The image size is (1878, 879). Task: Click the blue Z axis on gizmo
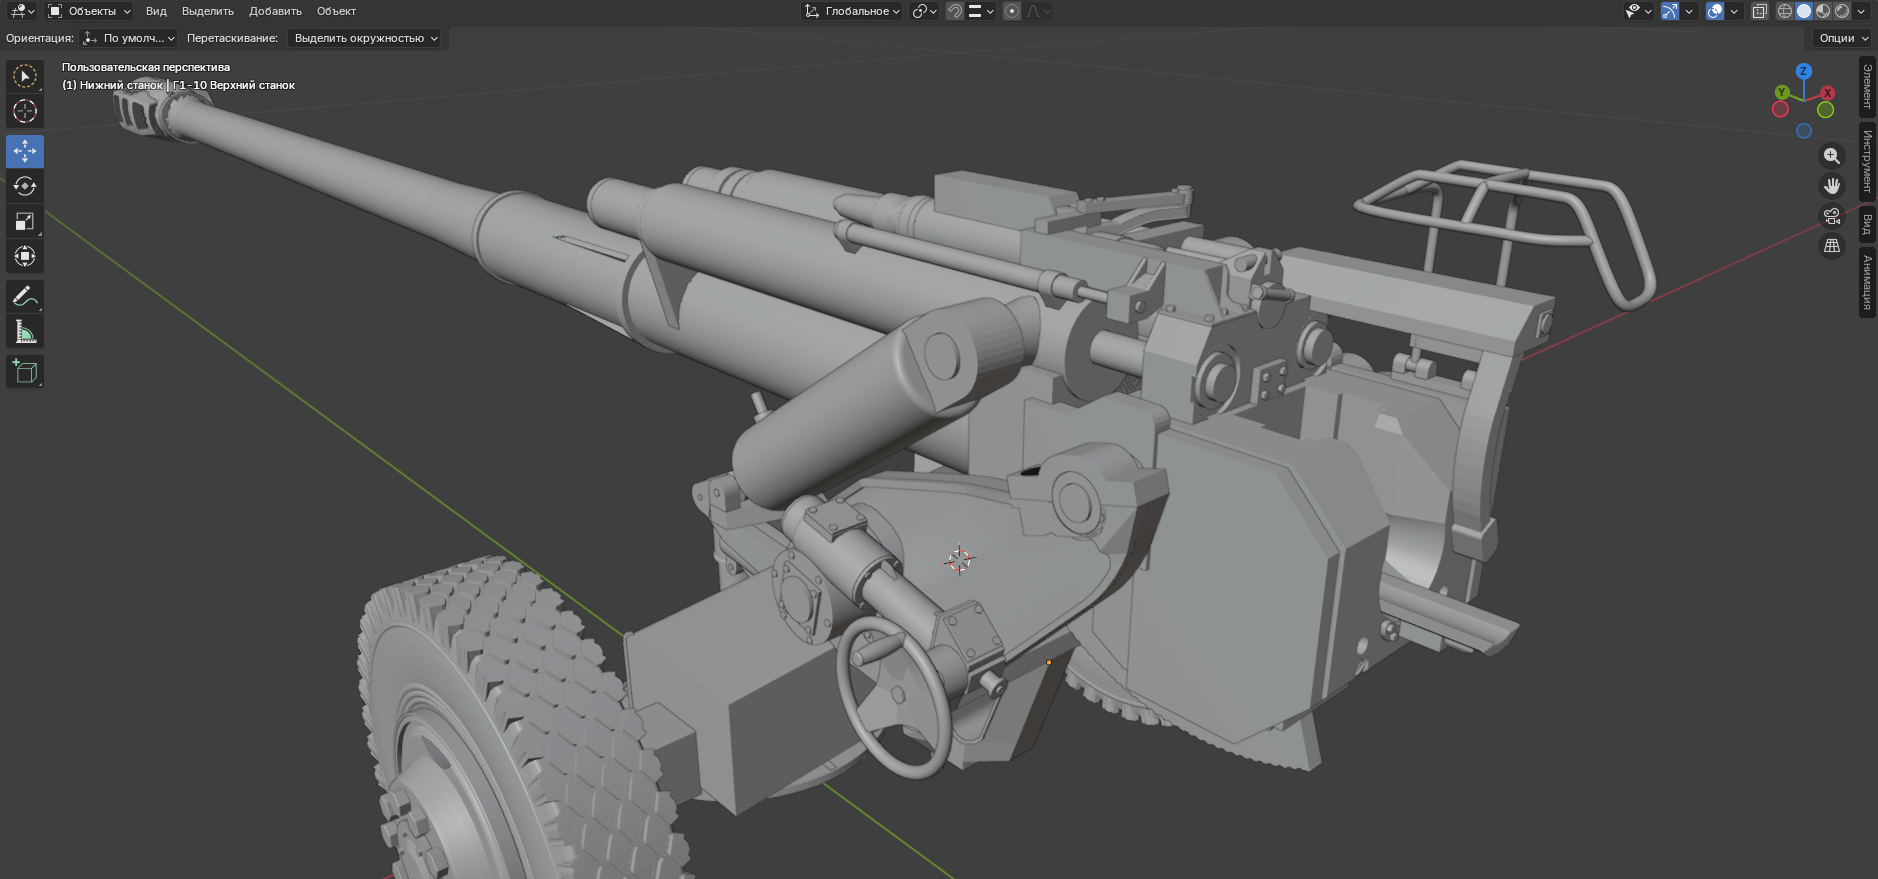tap(1803, 71)
